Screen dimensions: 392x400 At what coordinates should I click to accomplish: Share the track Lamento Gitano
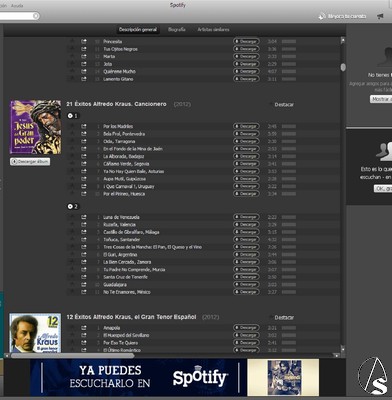click(84, 79)
